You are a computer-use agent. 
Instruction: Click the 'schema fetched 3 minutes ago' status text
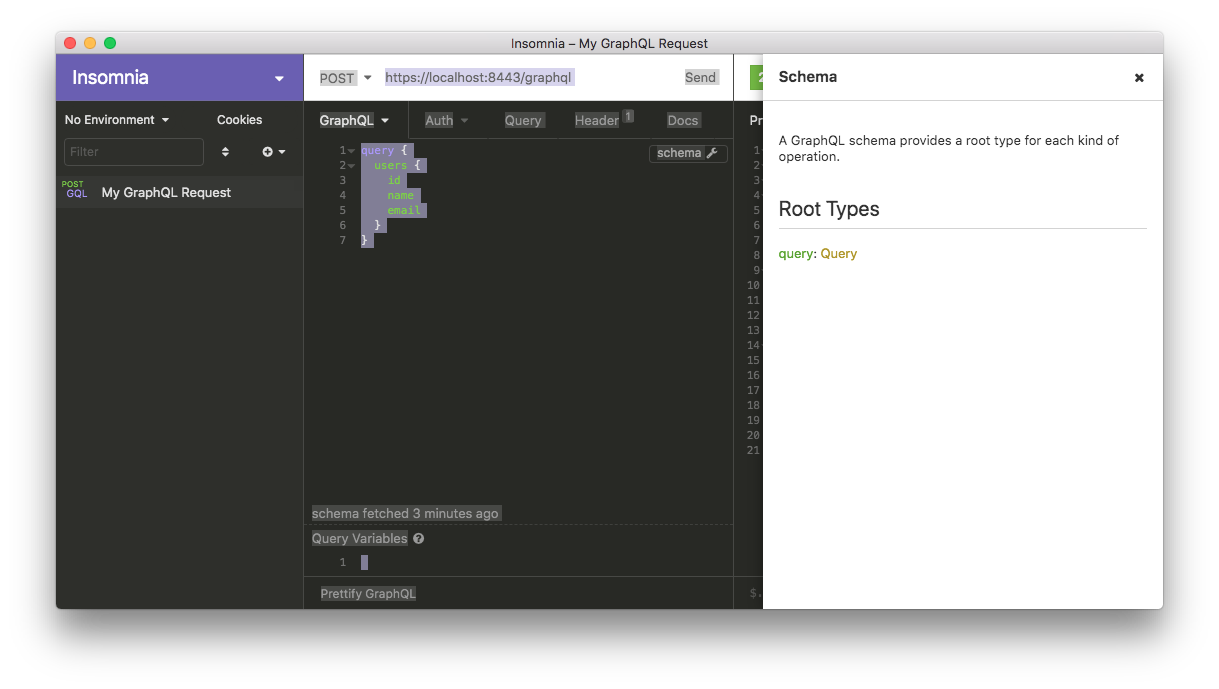[405, 514]
